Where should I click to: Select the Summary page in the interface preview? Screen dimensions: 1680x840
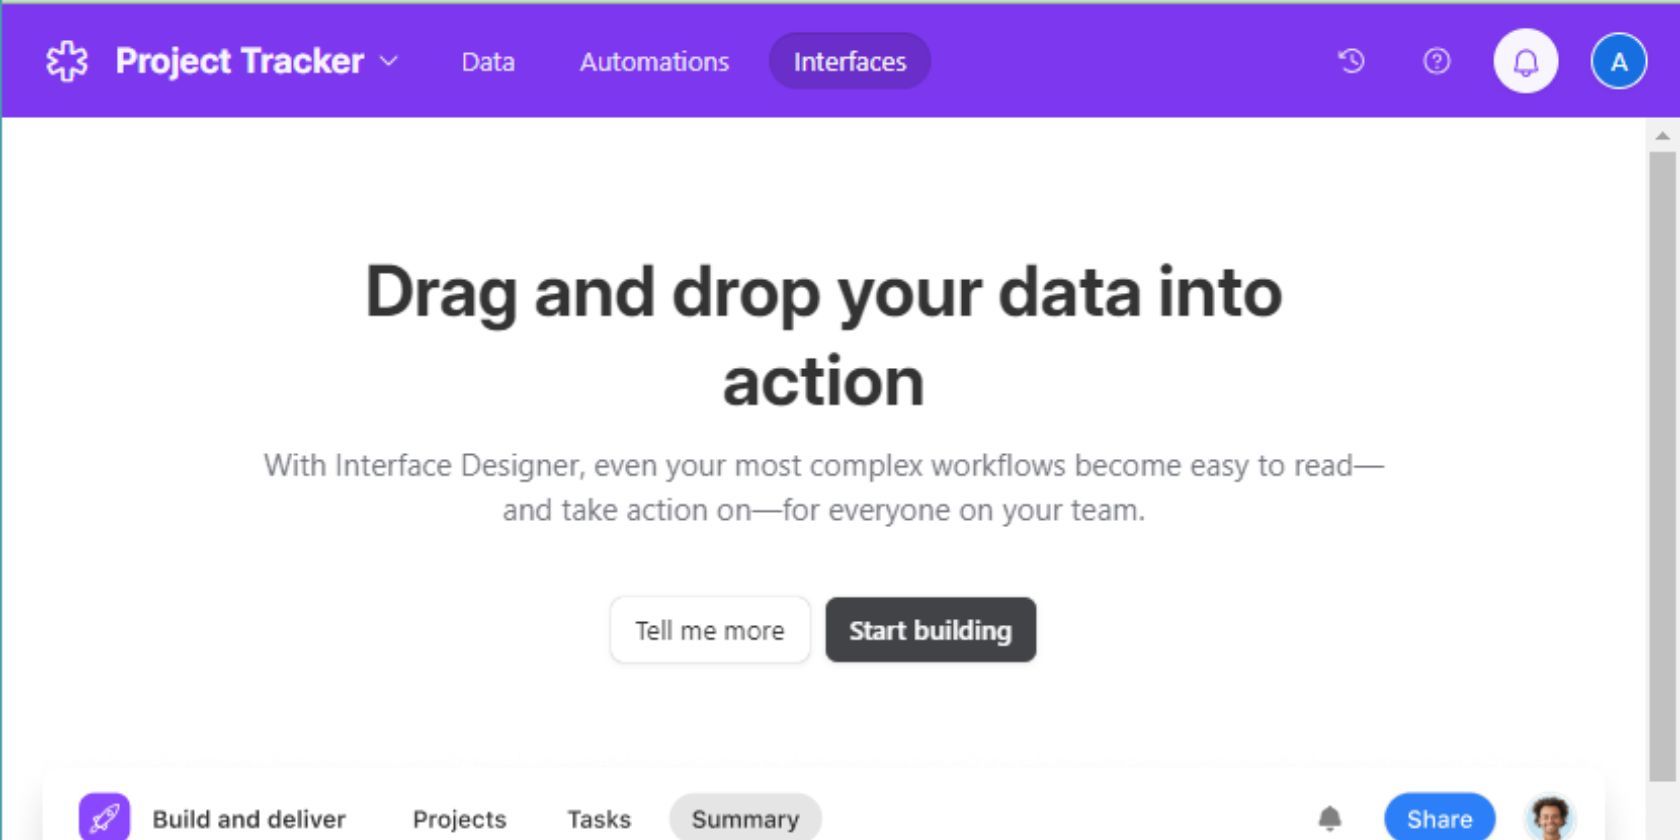tap(745, 818)
